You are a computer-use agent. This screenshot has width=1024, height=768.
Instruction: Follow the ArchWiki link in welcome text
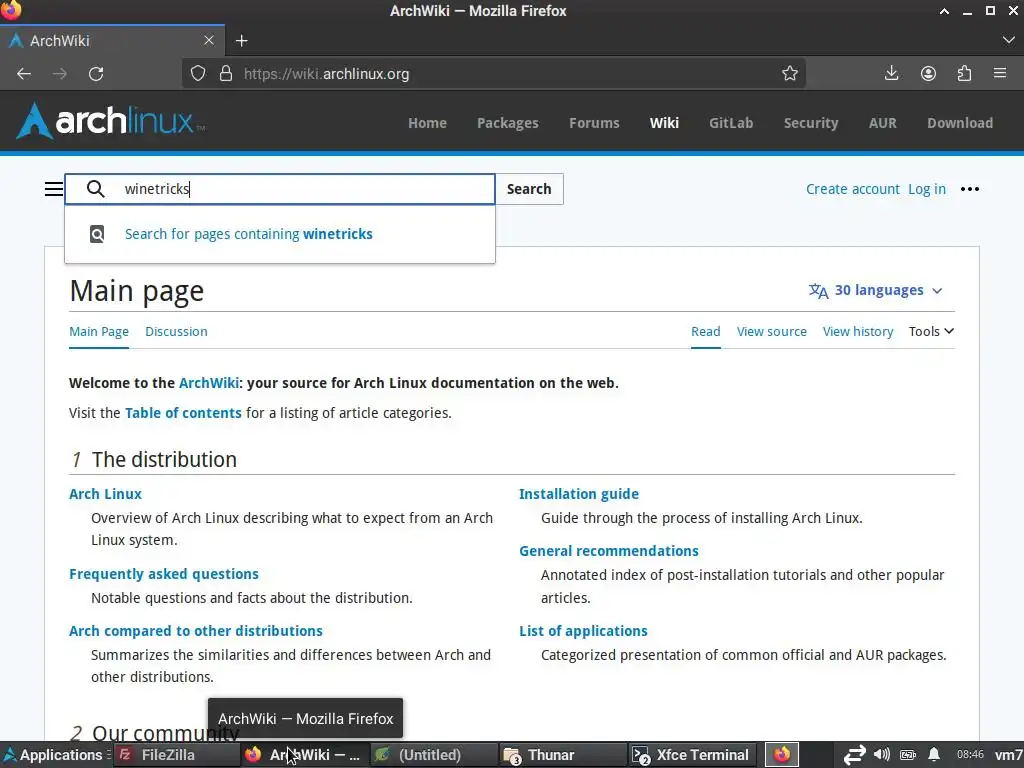tap(209, 383)
